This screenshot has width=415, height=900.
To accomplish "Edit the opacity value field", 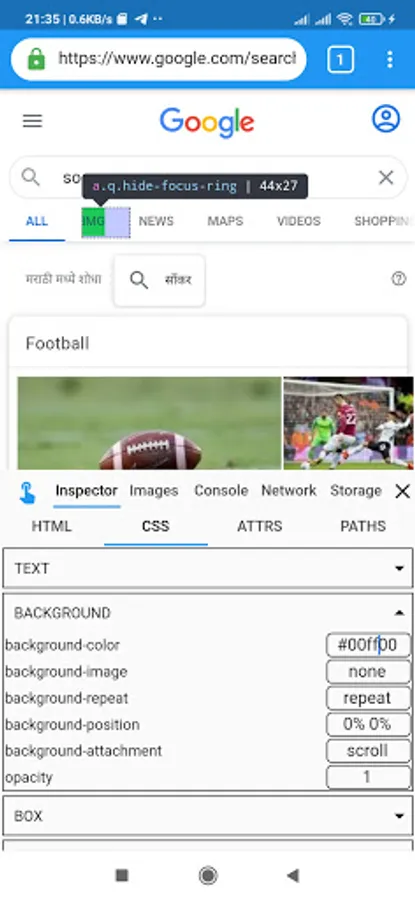I will click(369, 777).
